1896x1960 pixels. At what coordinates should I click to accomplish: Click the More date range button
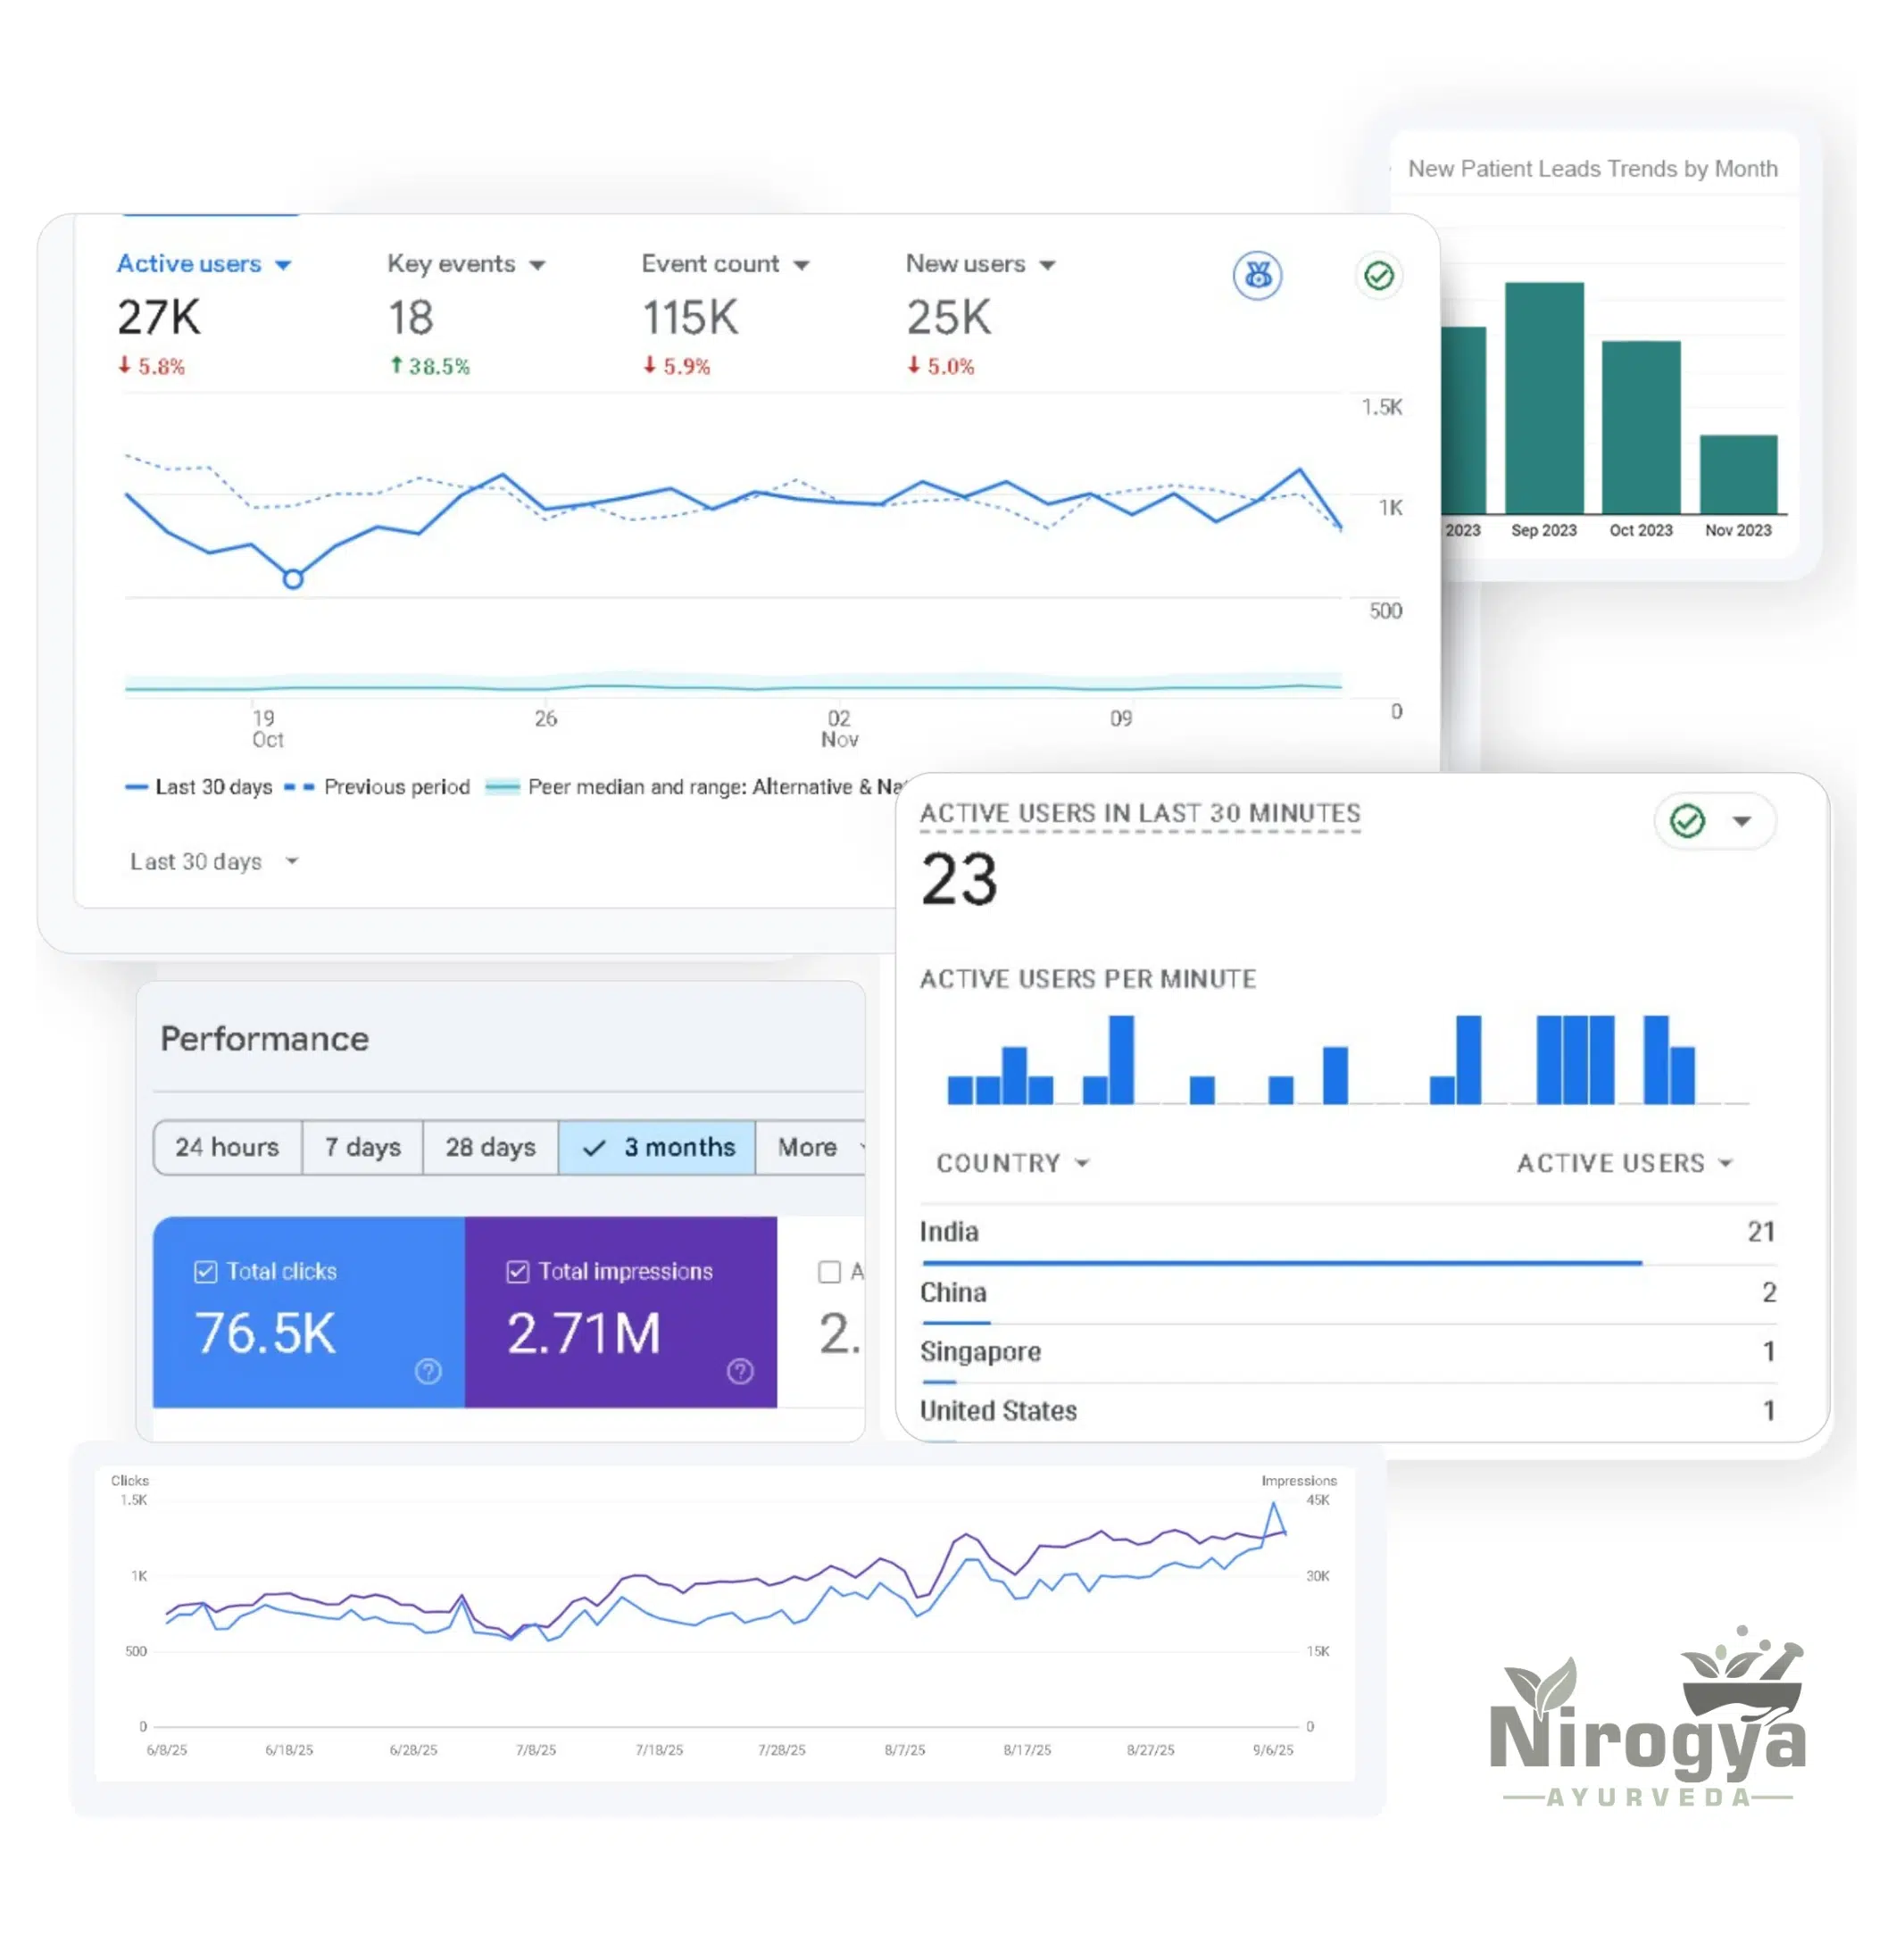(808, 1147)
